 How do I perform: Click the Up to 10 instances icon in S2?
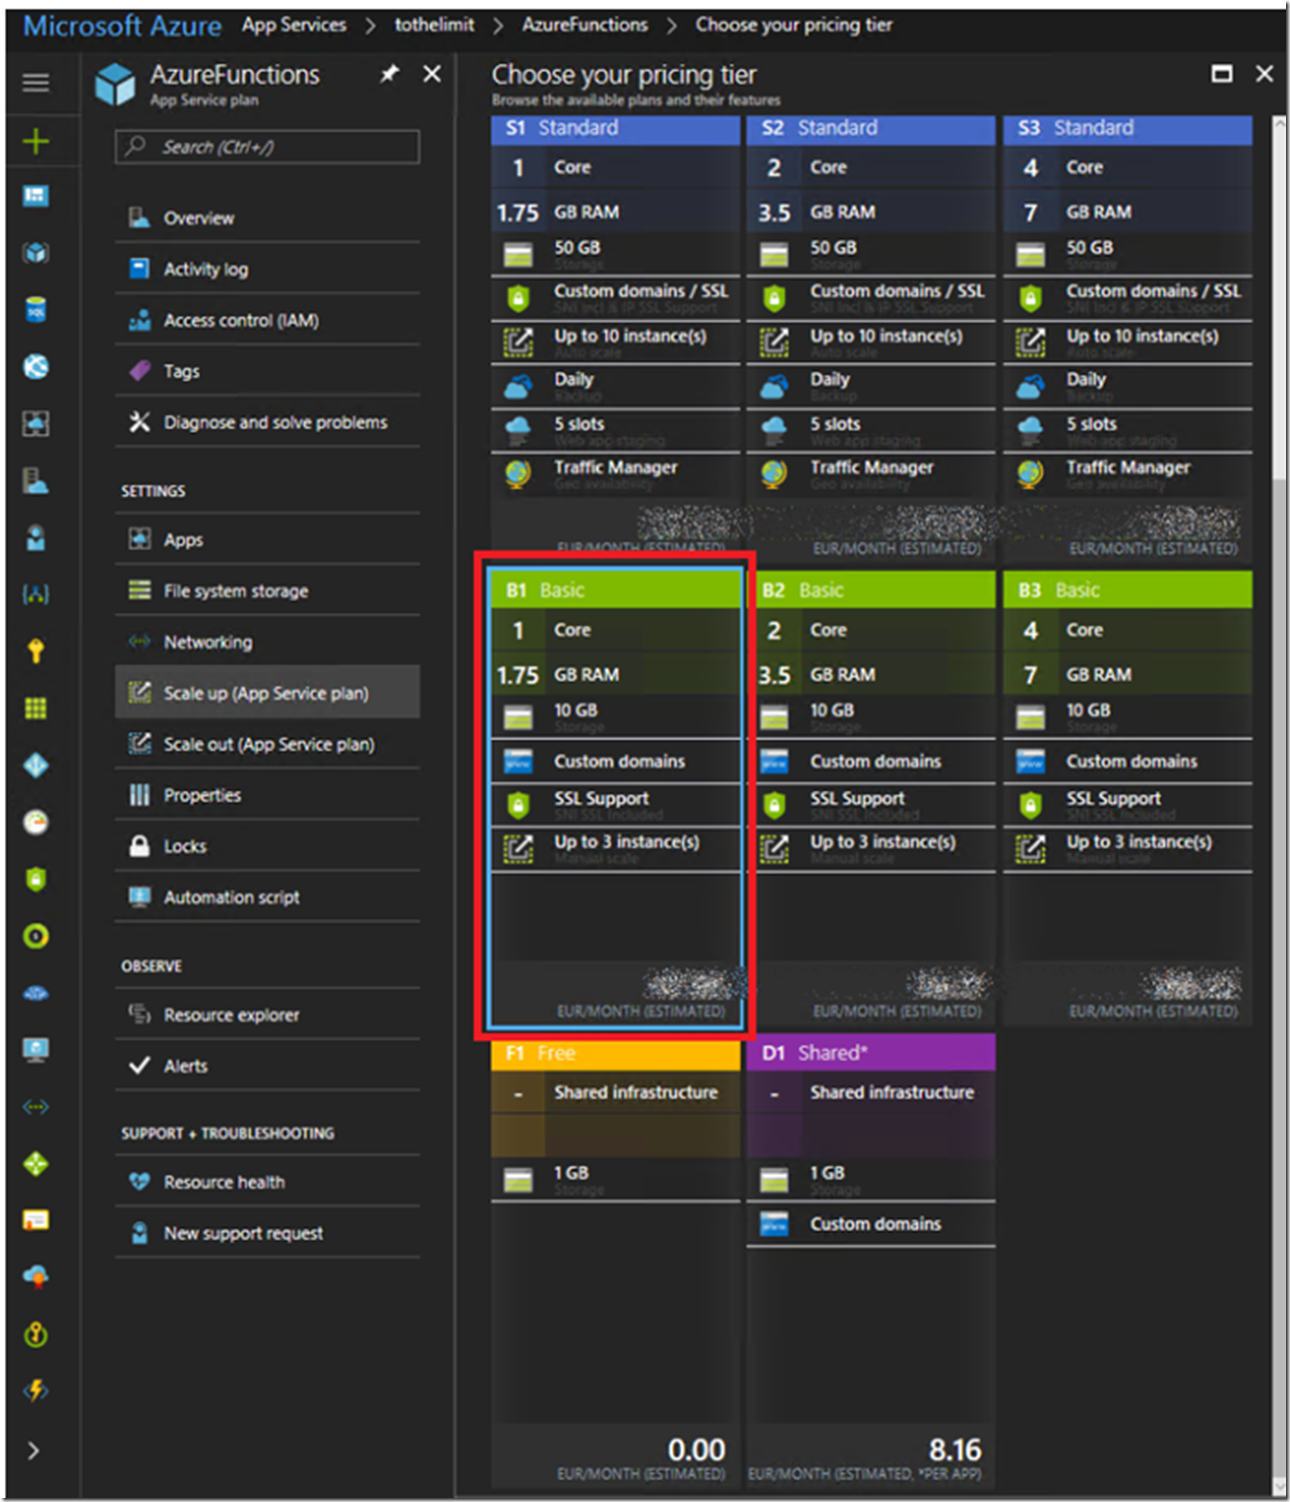coord(774,341)
